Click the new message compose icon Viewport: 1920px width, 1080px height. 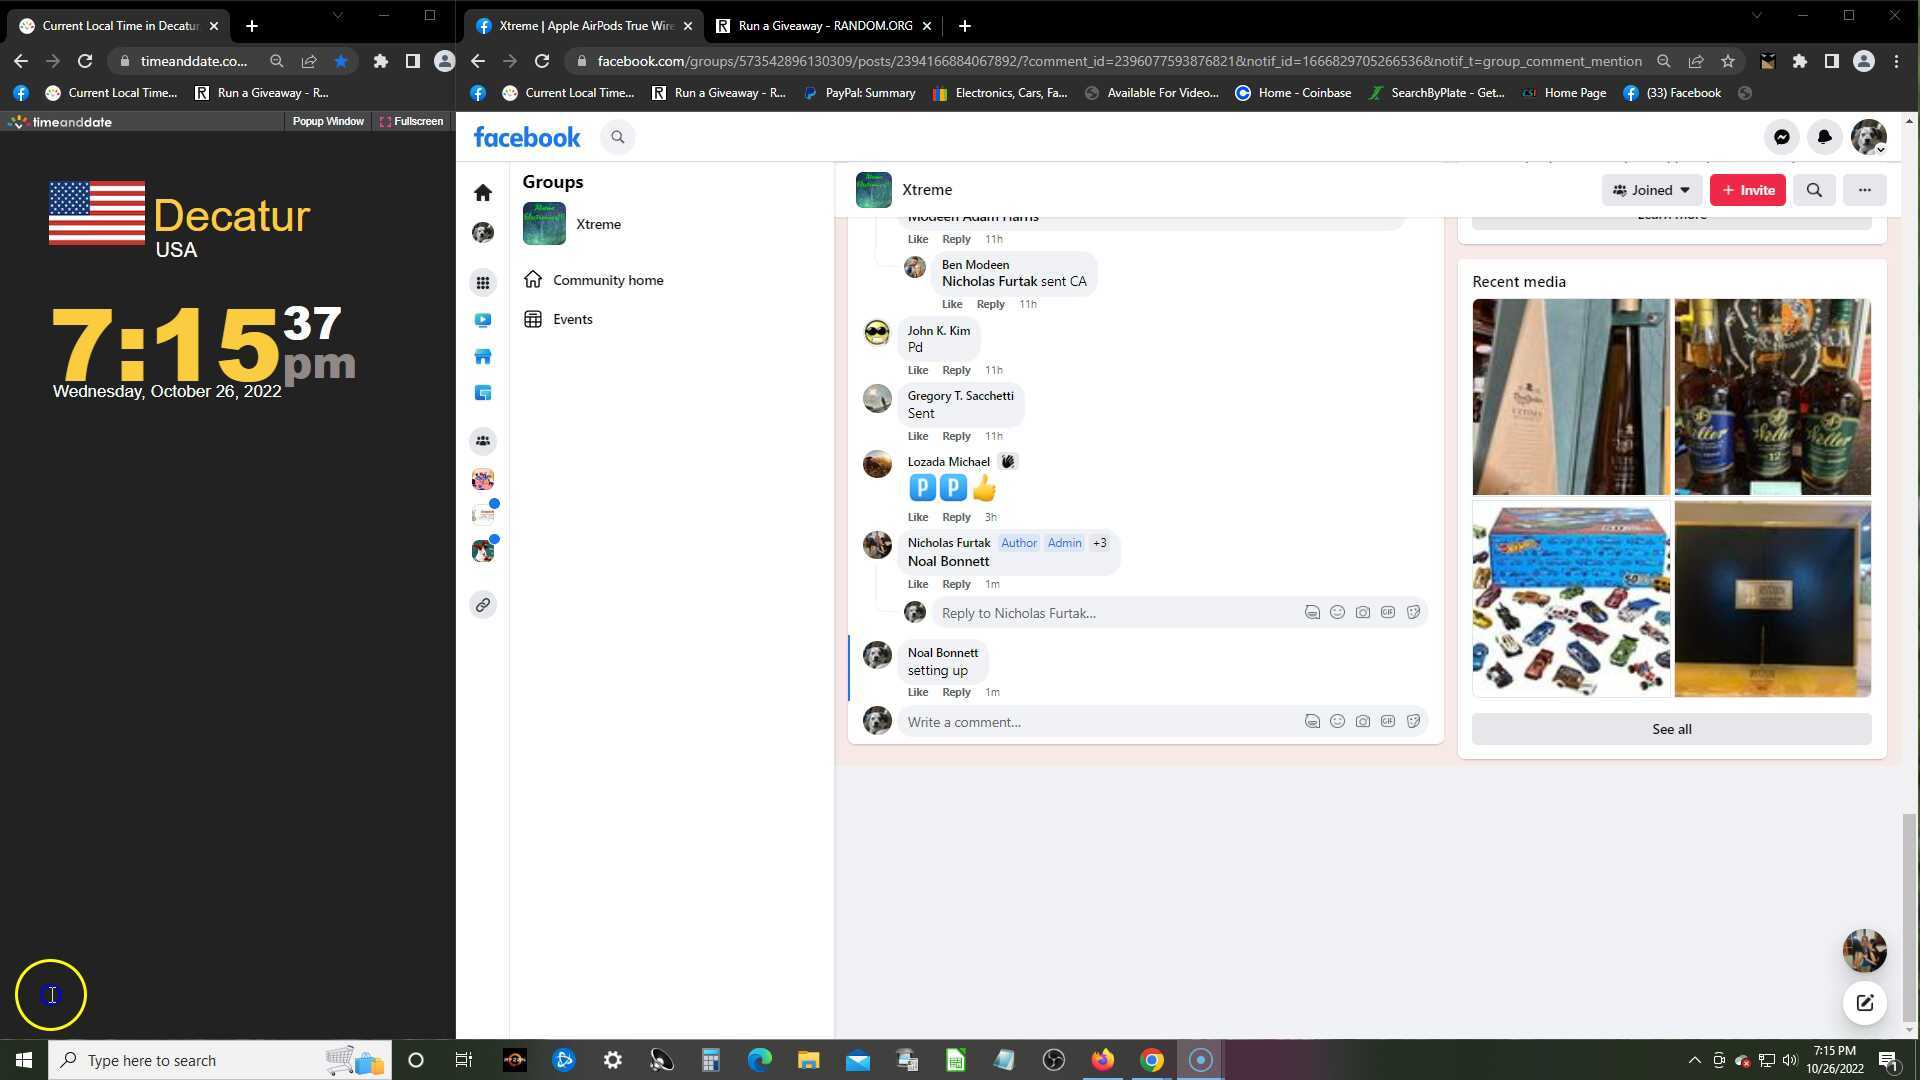click(x=1864, y=1003)
